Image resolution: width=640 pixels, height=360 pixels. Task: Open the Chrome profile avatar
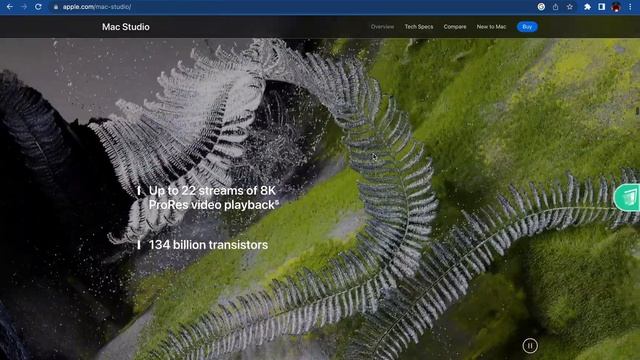(x=616, y=7)
